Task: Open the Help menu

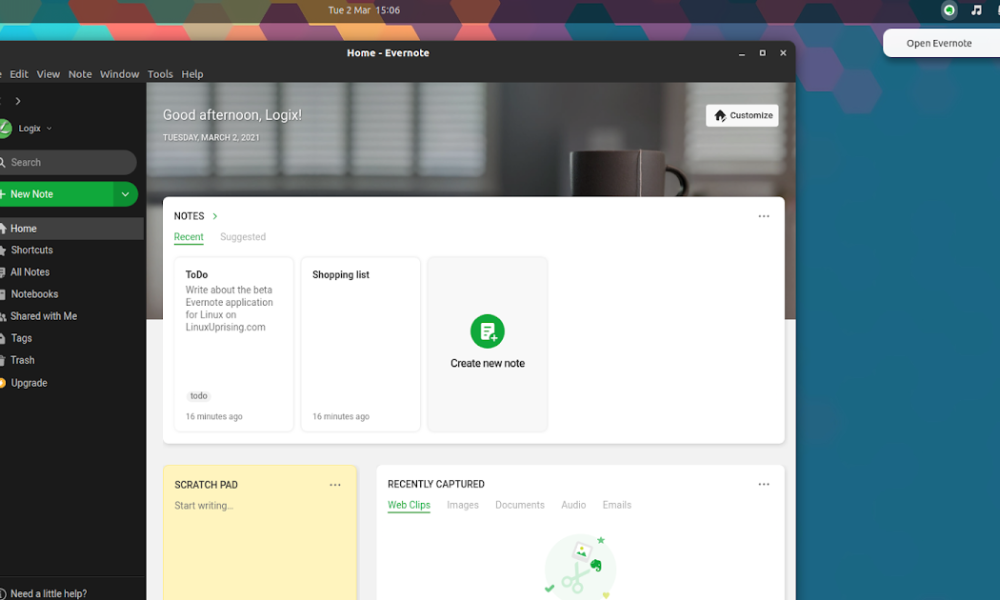Action: (192, 74)
